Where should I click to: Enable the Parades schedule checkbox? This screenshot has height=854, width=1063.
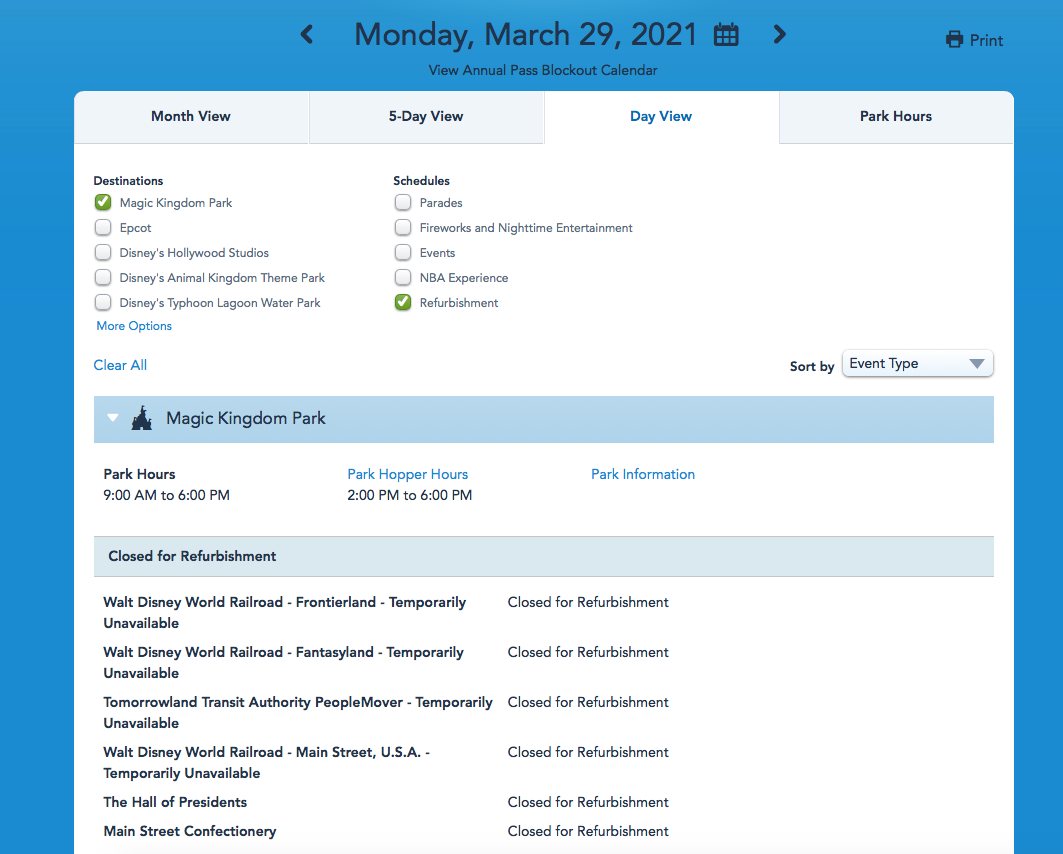click(403, 203)
